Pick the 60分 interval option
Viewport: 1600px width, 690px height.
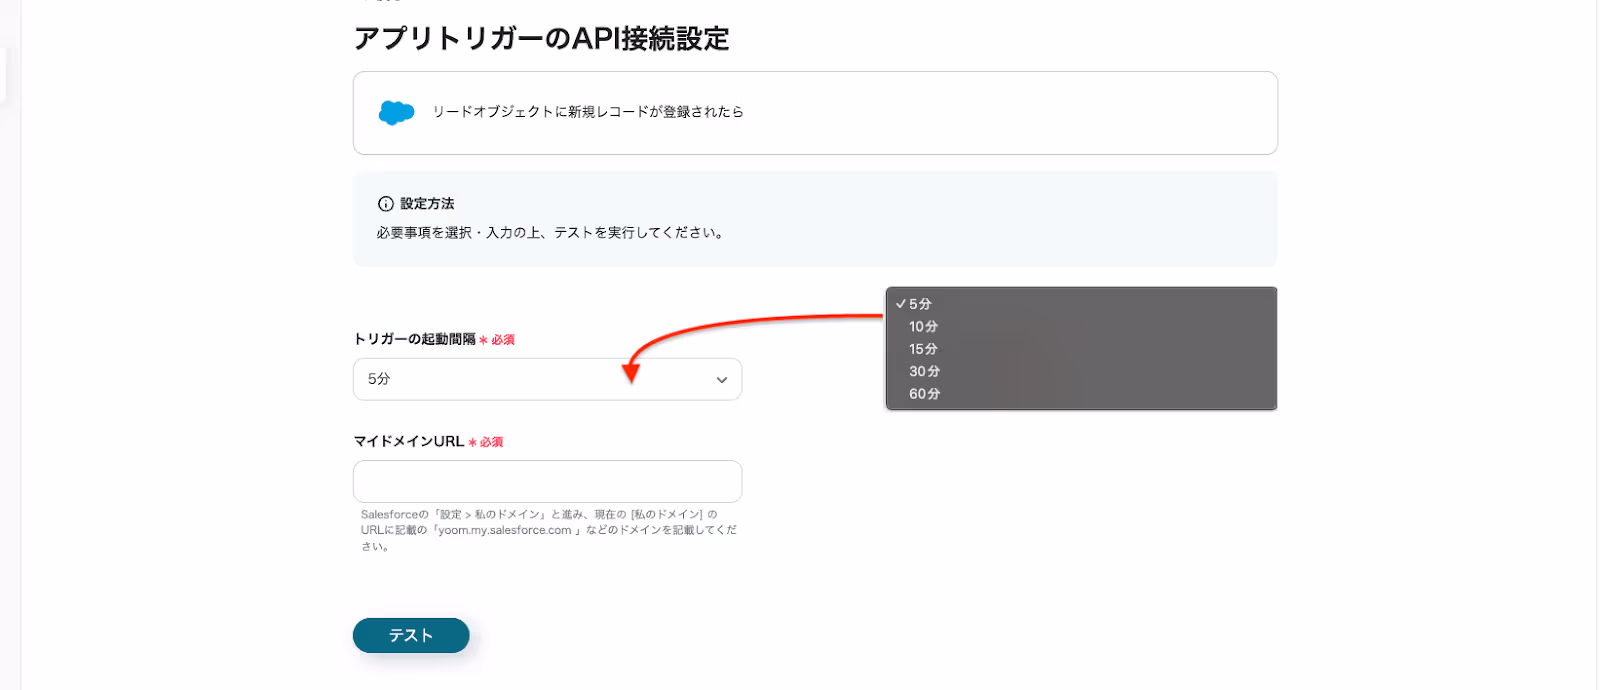tap(1081, 394)
